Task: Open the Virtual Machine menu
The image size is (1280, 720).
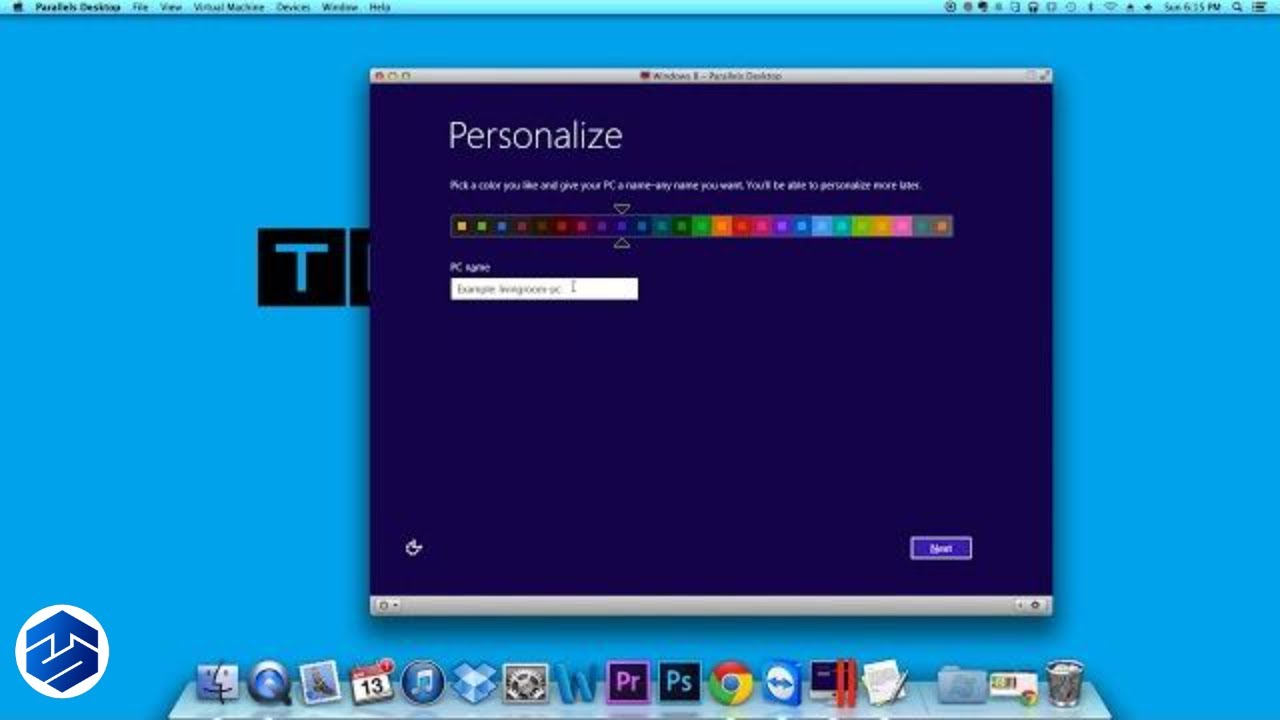Action: (x=230, y=7)
